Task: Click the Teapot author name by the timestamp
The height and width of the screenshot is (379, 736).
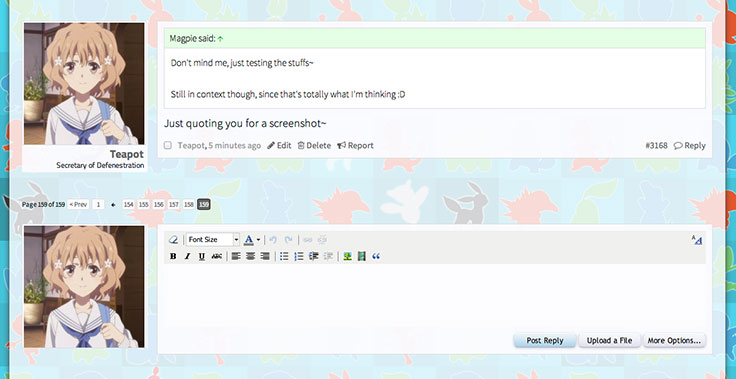Action: (191, 146)
